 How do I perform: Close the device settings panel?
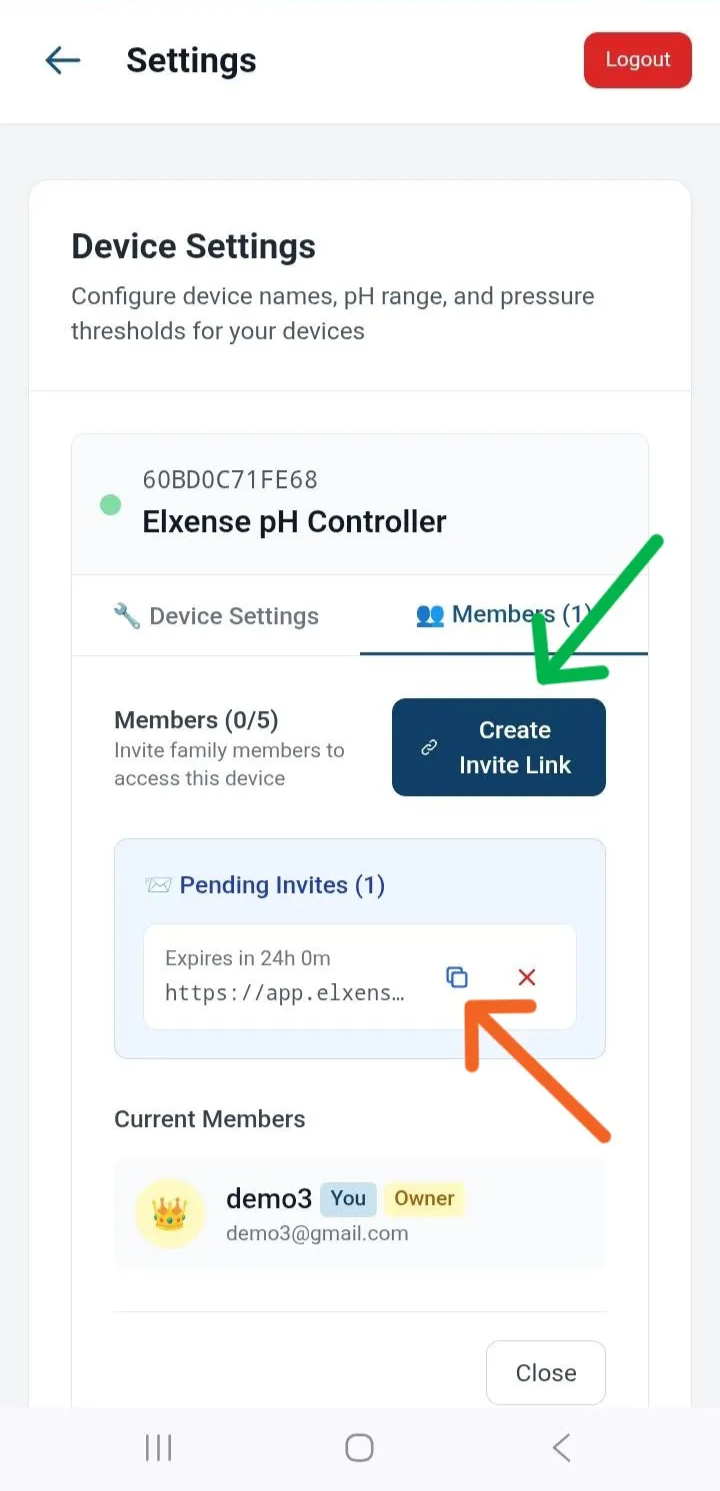[545, 1373]
